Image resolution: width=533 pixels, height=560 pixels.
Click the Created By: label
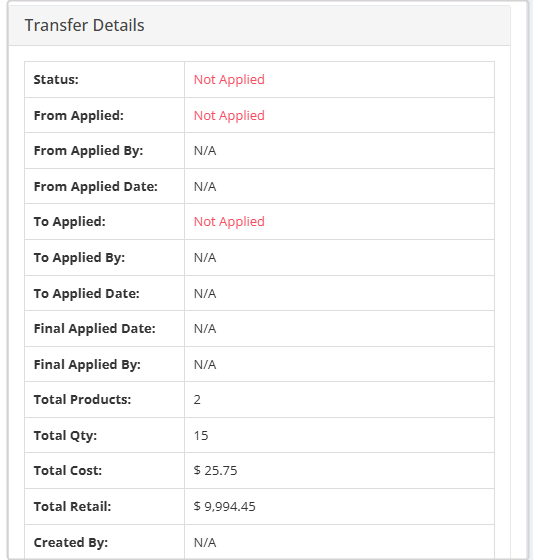71,542
